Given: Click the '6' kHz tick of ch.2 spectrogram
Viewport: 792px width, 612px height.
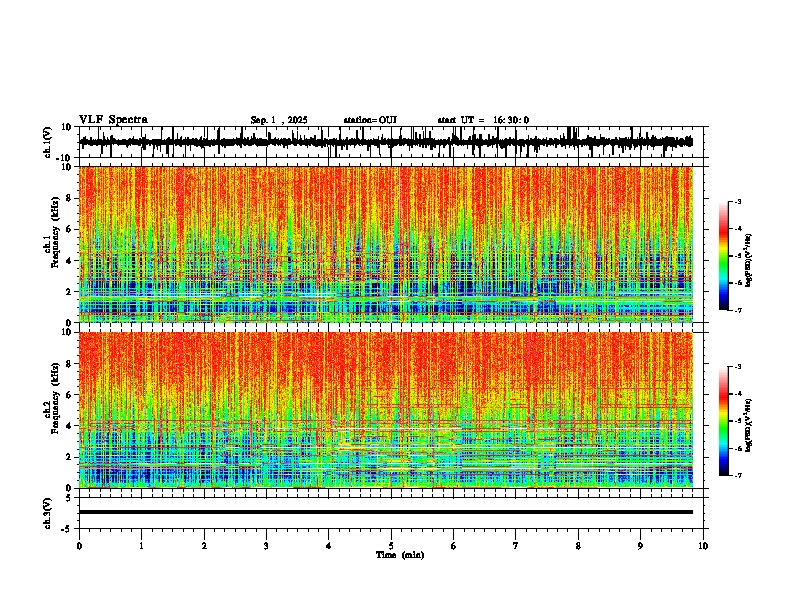Looking at the screenshot, I should (70, 395).
